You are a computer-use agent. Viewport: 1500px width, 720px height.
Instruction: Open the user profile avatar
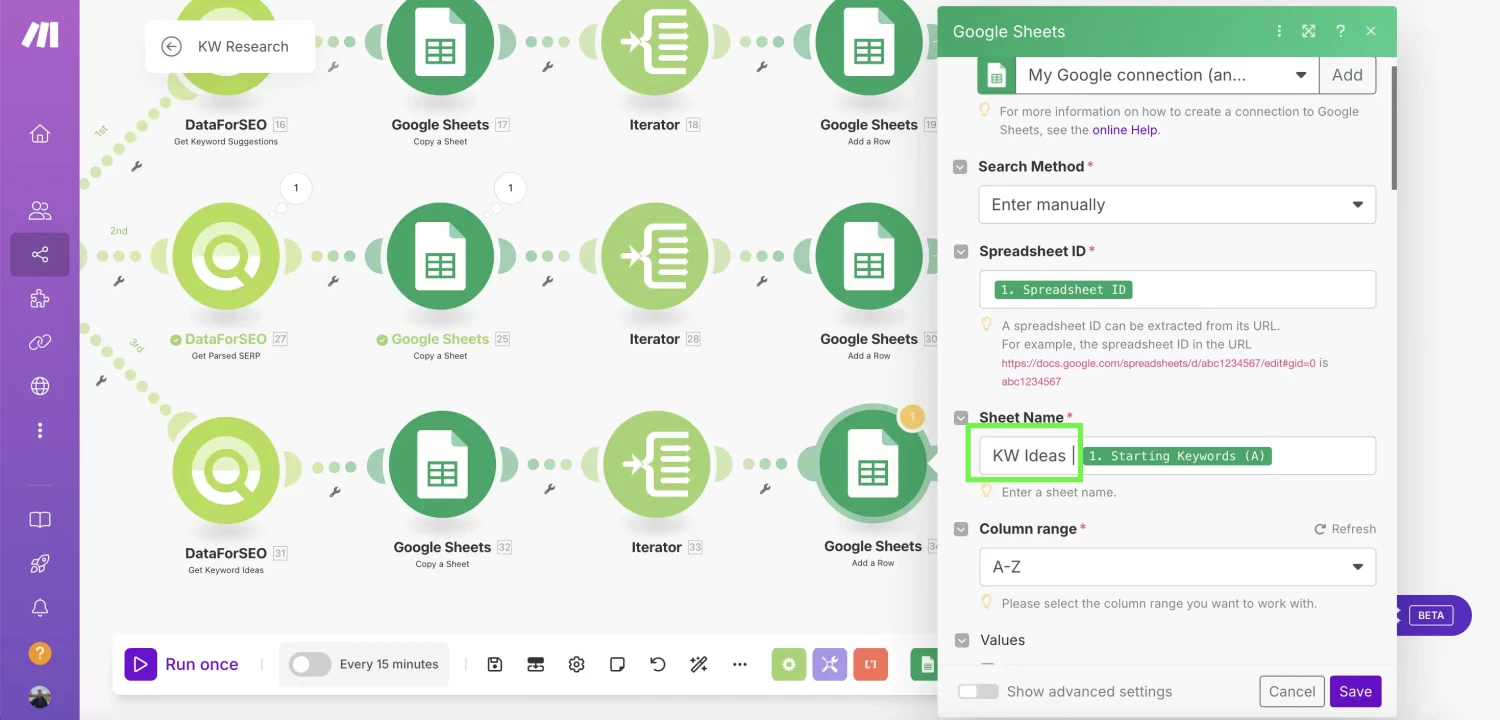[x=40, y=697]
